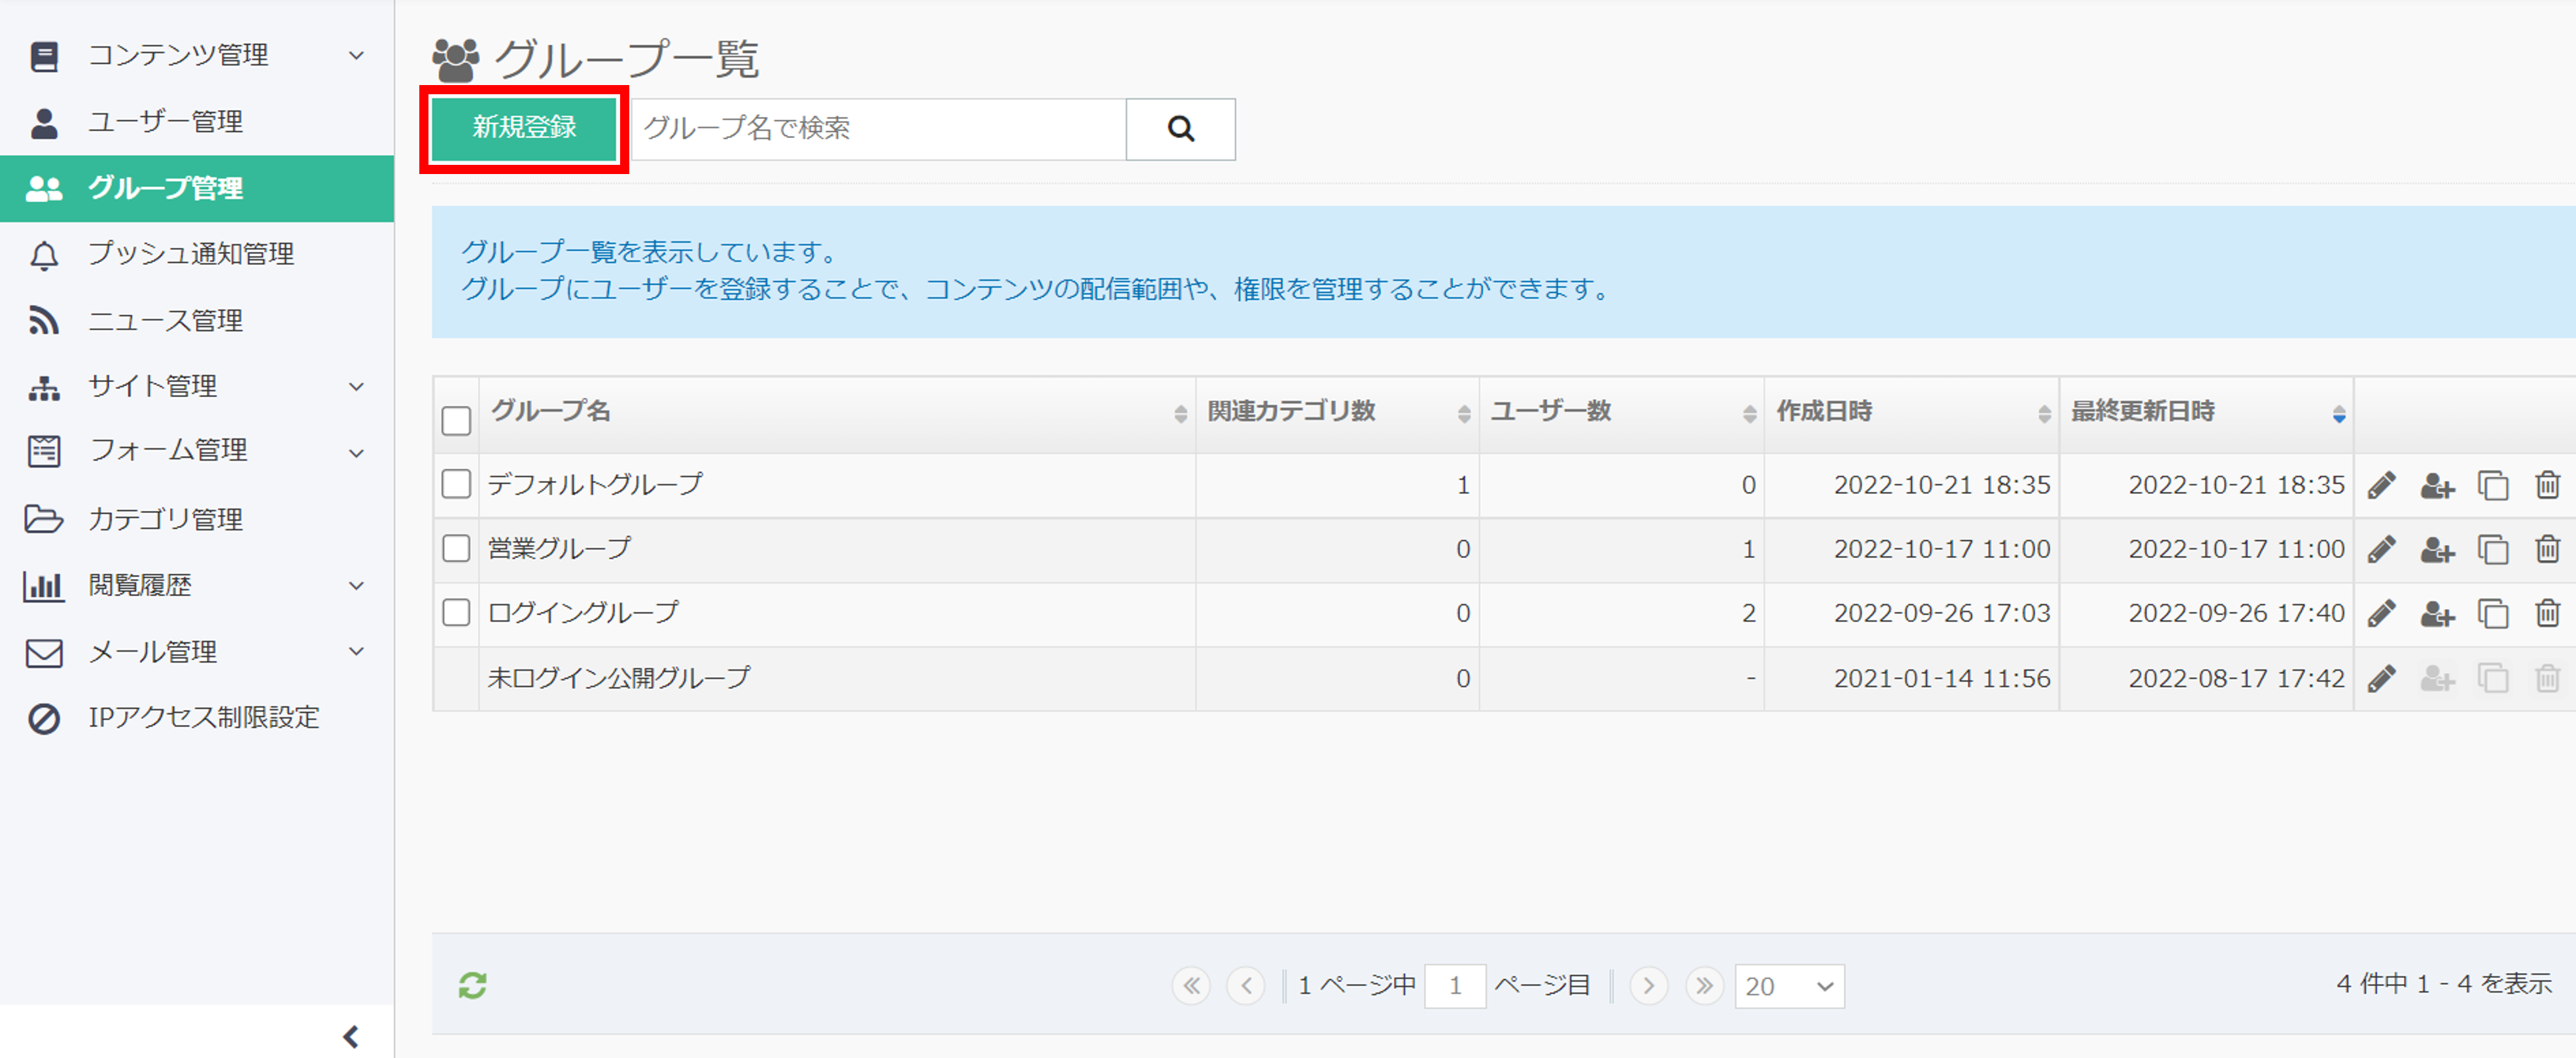Copy ログイングループ with duplicate icon
This screenshot has width=2576, height=1058.
[2493, 613]
